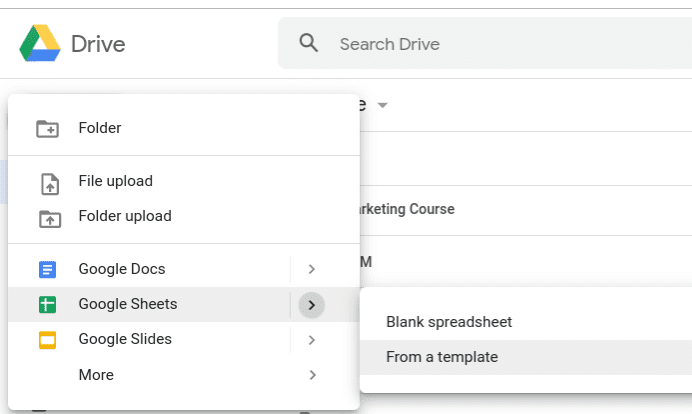Choose From a template option

click(442, 357)
